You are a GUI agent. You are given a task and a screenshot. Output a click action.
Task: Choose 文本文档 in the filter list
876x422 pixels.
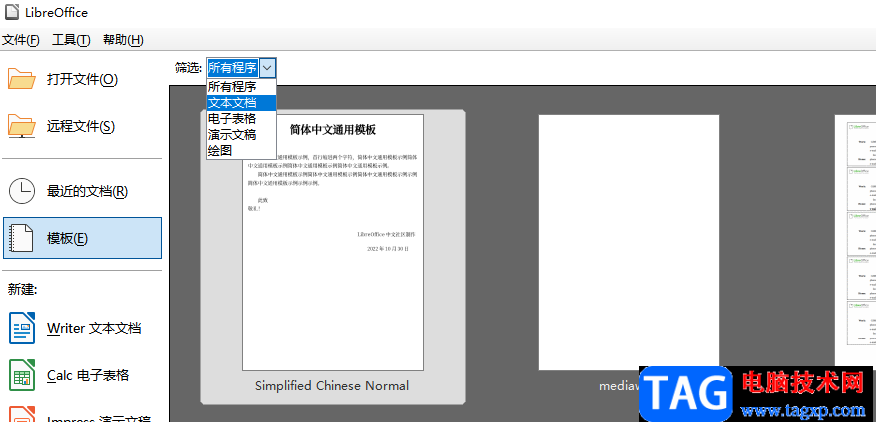point(241,103)
